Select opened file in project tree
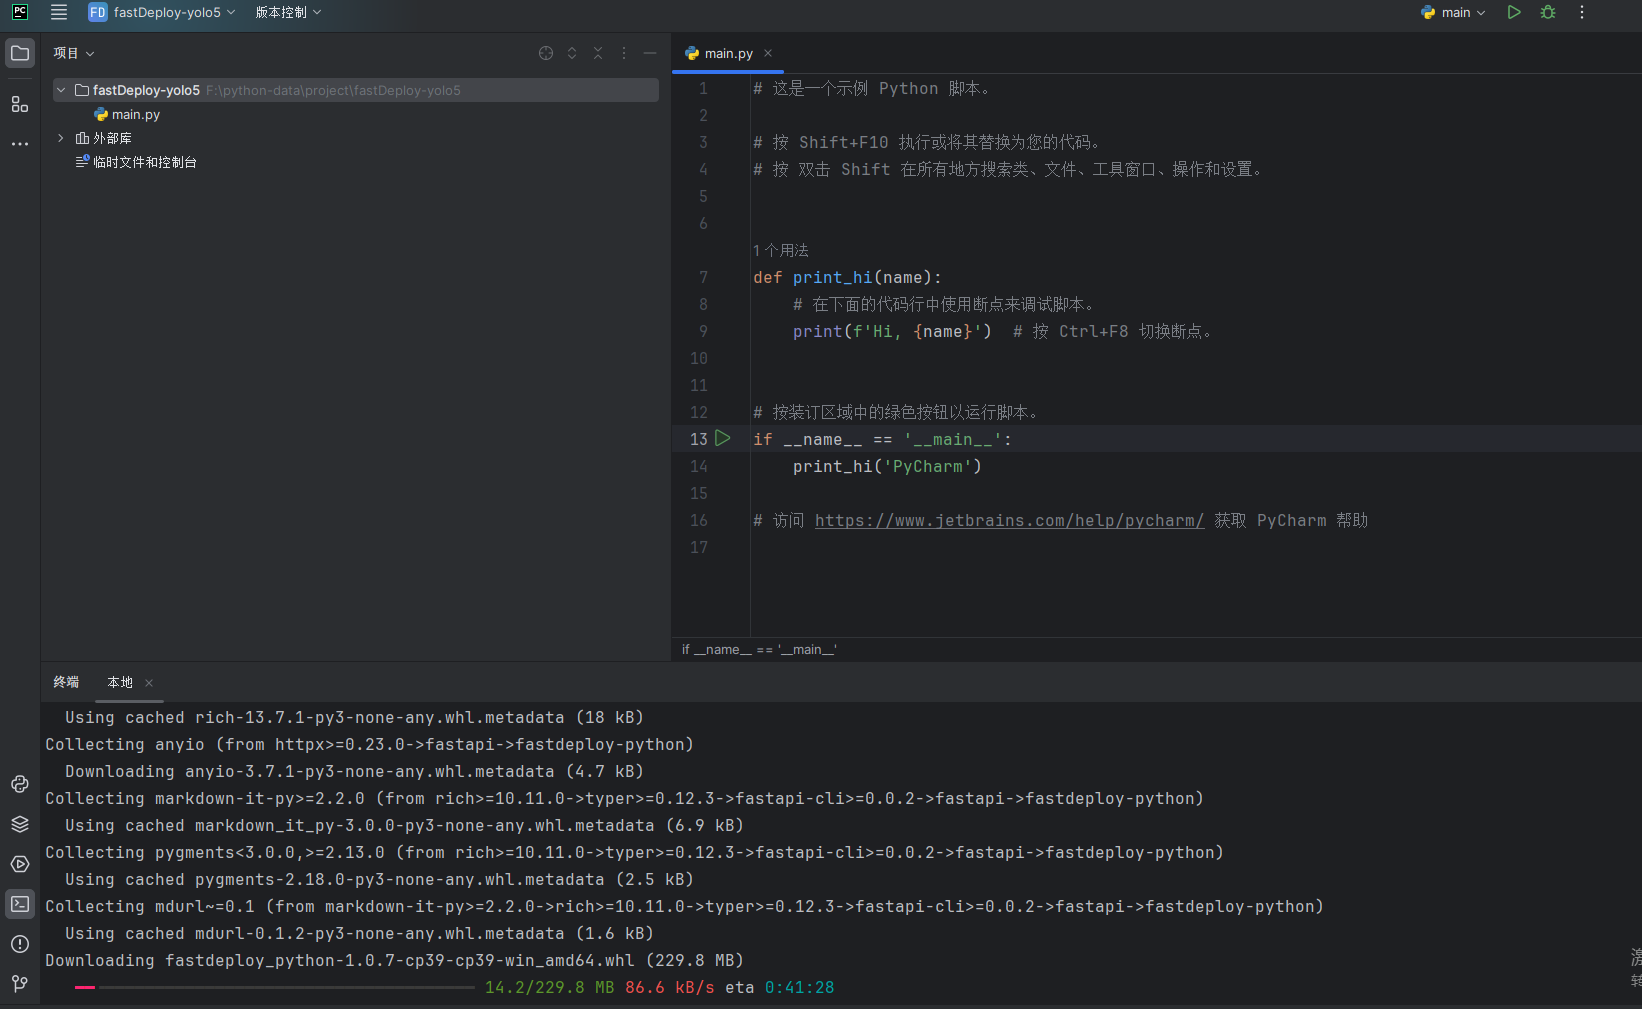1642x1009 pixels. pyautogui.click(x=546, y=53)
